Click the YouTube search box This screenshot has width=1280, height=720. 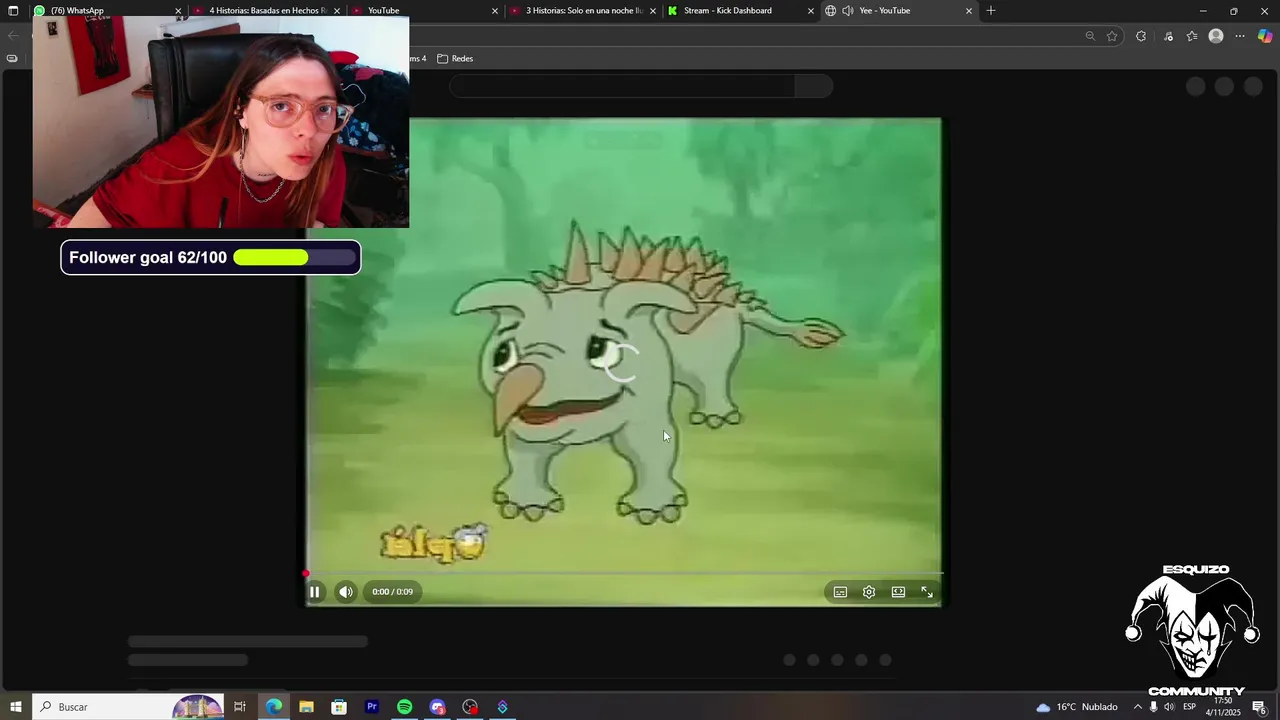(x=623, y=87)
